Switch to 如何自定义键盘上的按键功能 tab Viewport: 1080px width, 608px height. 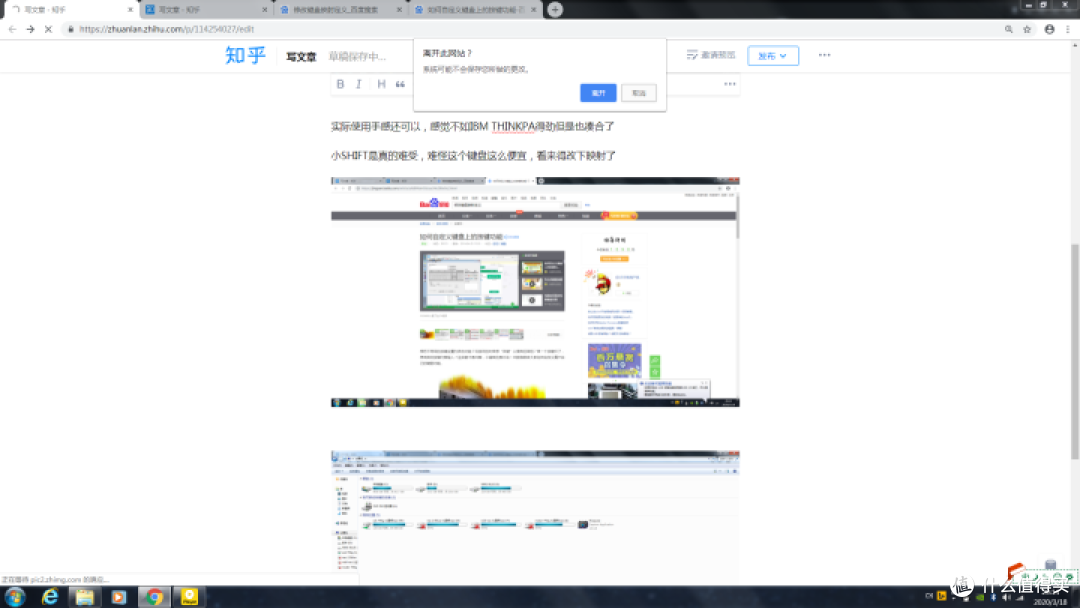click(474, 10)
